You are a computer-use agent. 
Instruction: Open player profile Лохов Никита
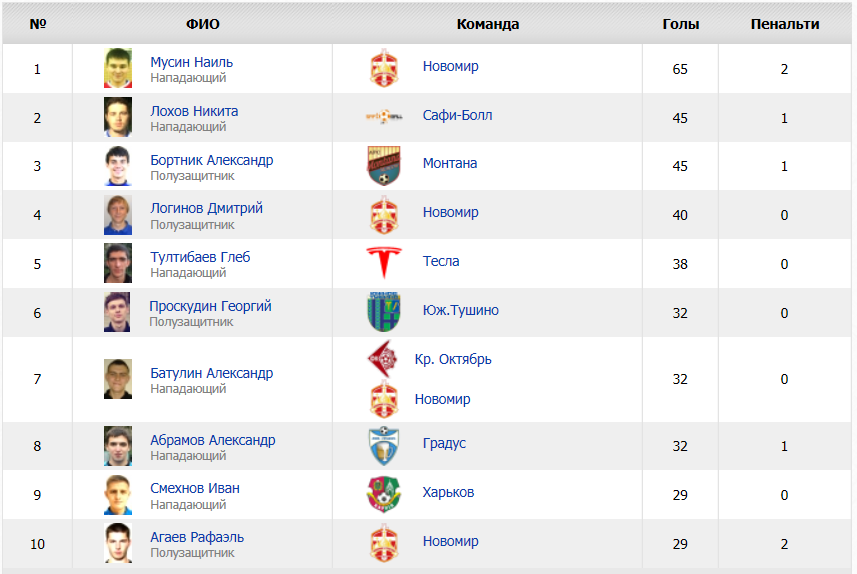tap(194, 111)
